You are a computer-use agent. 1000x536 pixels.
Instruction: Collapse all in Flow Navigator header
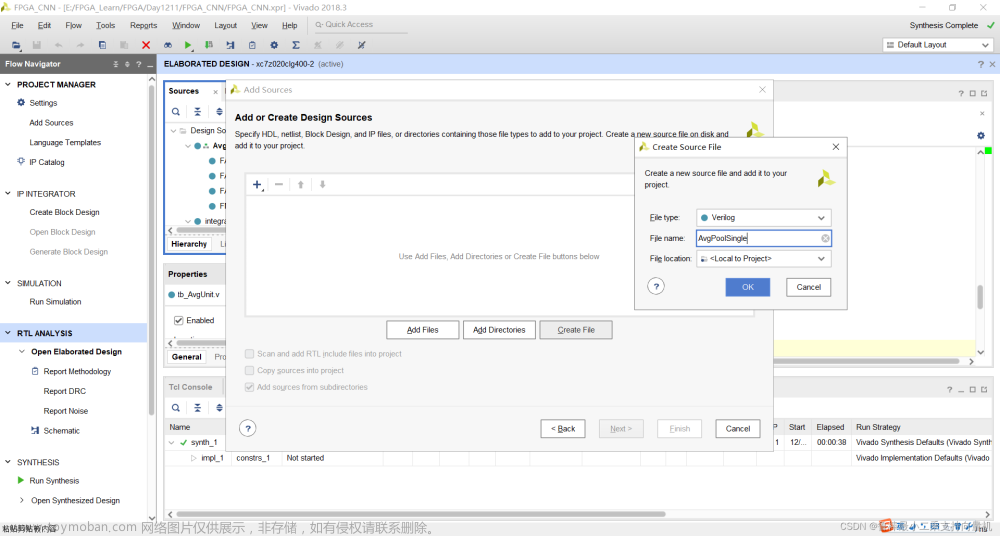pyautogui.click(x=115, y=64)
